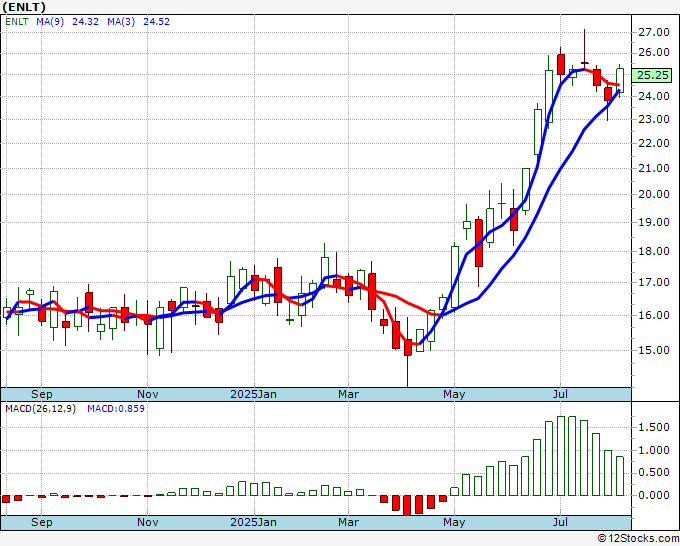
Task: Click the 1.000 MACD axis label
Action: tap(654, 451)
